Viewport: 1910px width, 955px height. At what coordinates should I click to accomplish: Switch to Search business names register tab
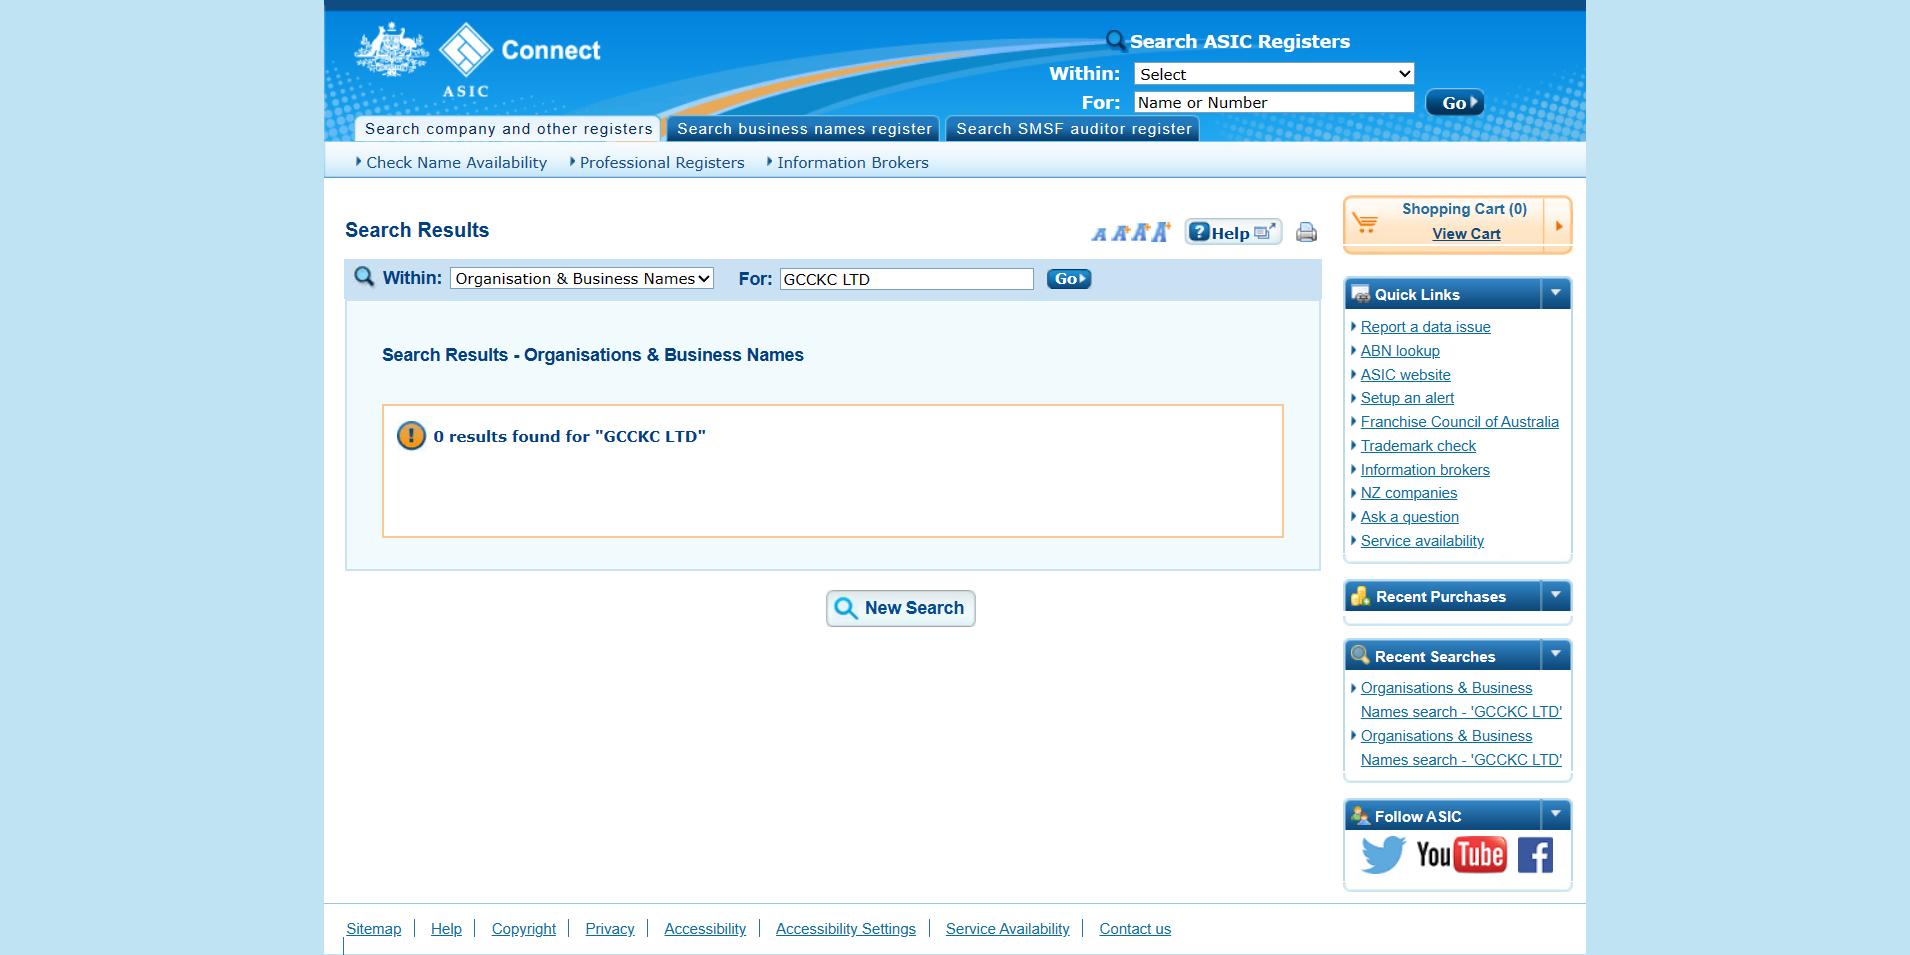pyautogui.click(x=804, y=129)
